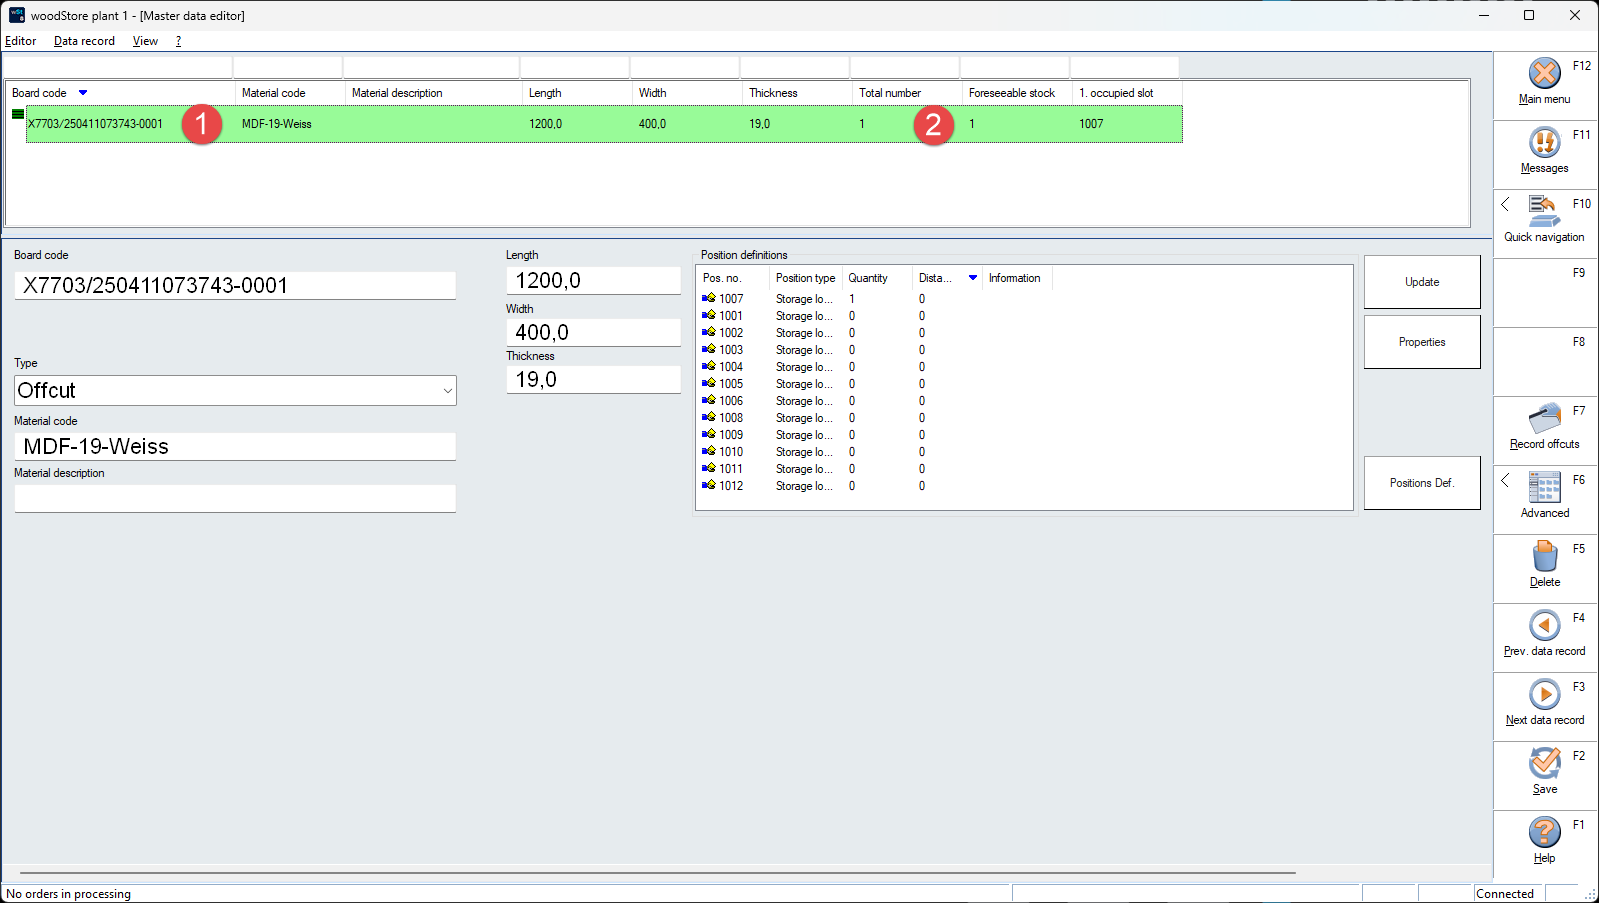The image size is (1599, 903).
Task: Click the Pos. no. column header
Action: pos(733,278)
